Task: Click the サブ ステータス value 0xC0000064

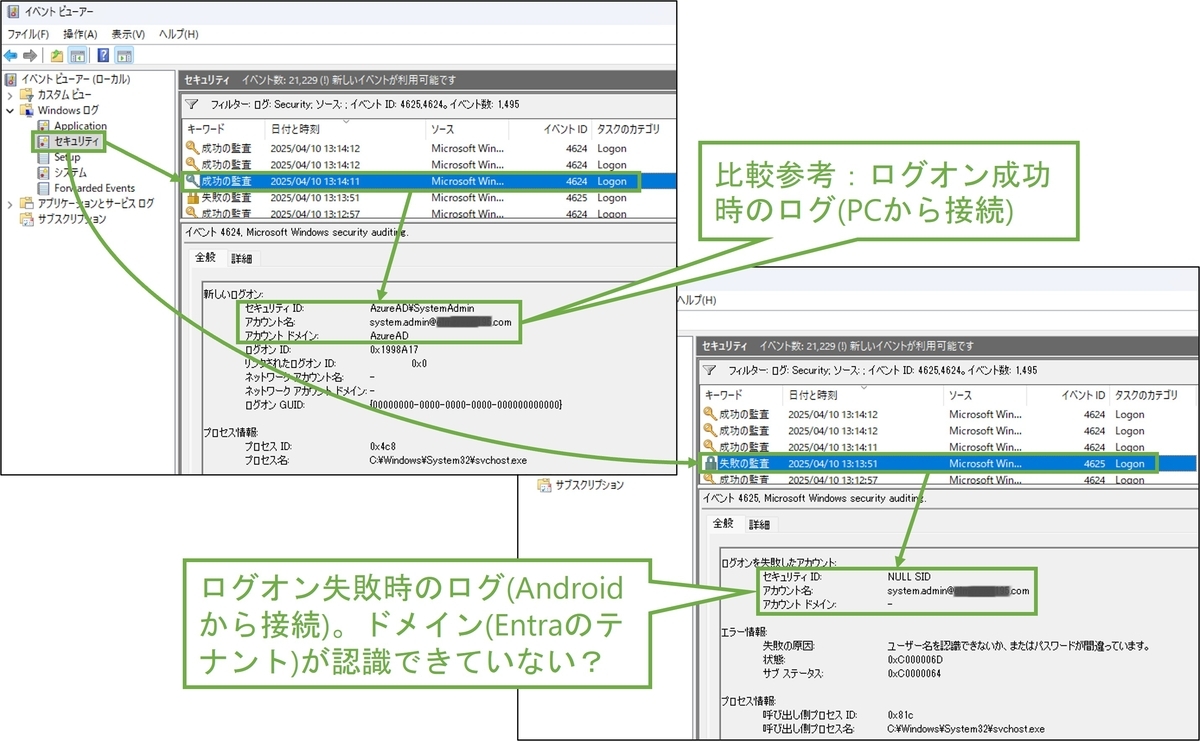Action: [915, 673]
